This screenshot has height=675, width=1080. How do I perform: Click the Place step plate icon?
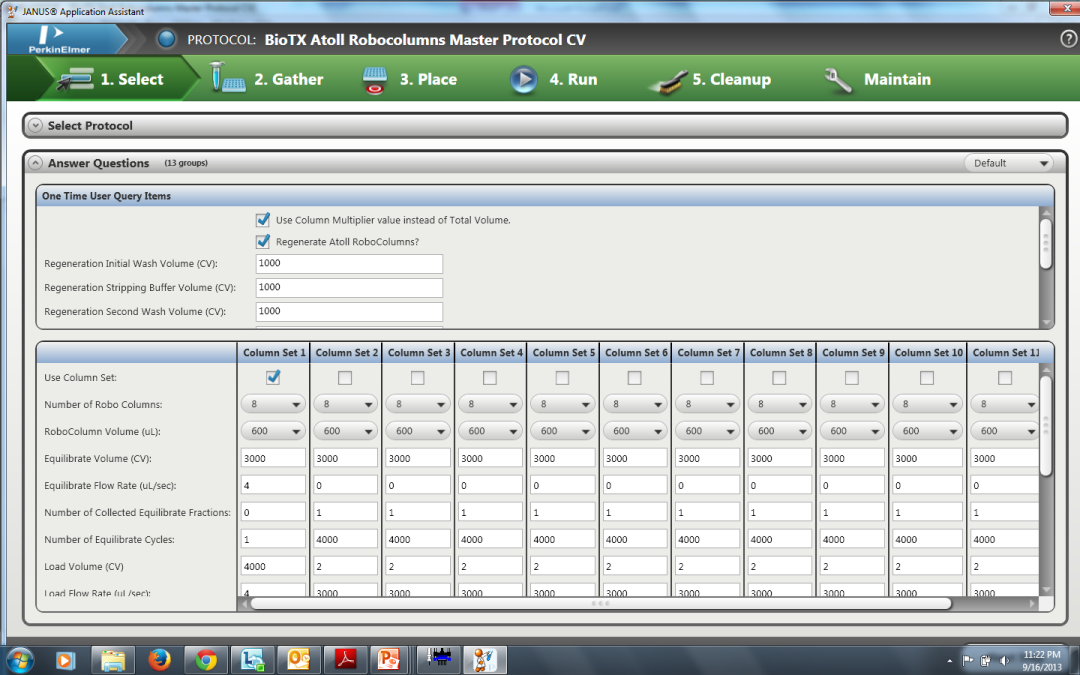pyautogui.click(x=374, y=79)
